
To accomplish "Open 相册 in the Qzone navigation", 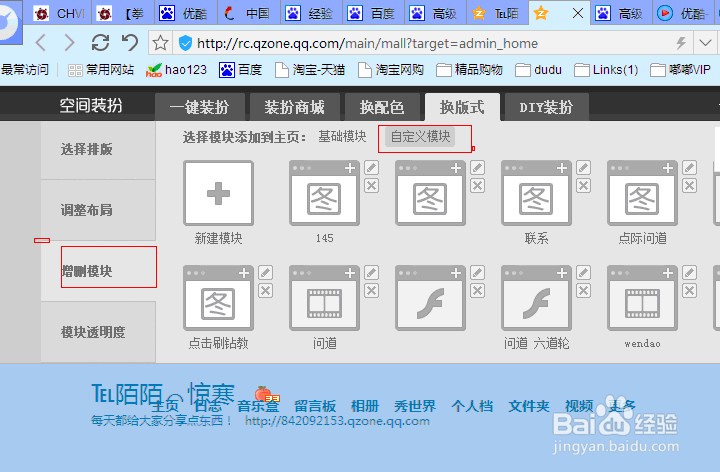I will [365, 406].
